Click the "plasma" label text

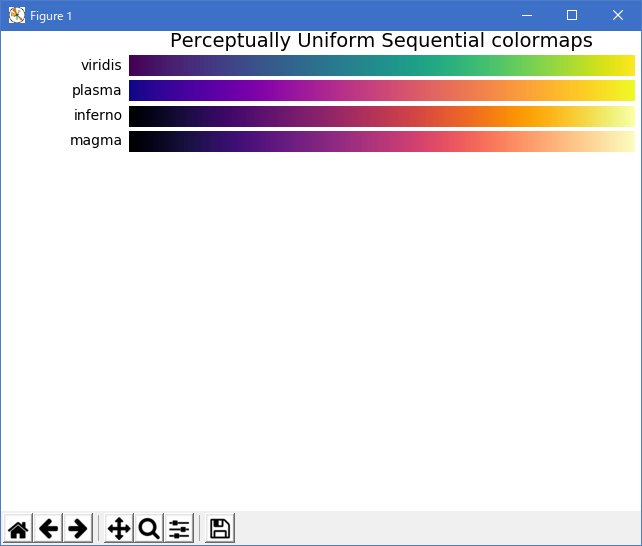(x=97, y=90)
